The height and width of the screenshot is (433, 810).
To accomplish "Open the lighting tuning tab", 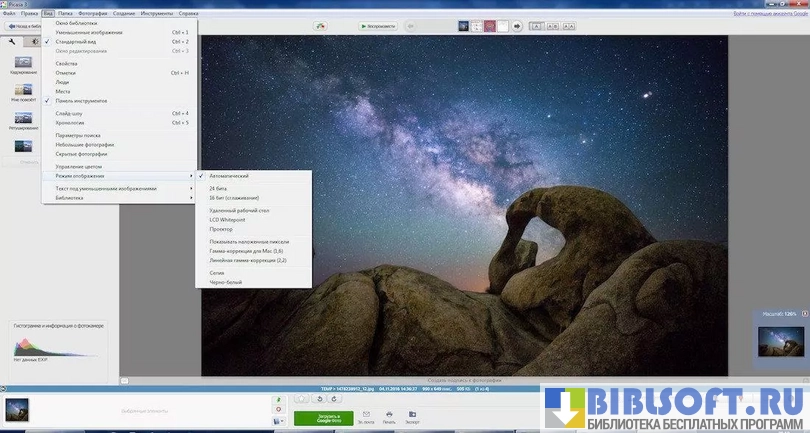I will coord(33,42).
